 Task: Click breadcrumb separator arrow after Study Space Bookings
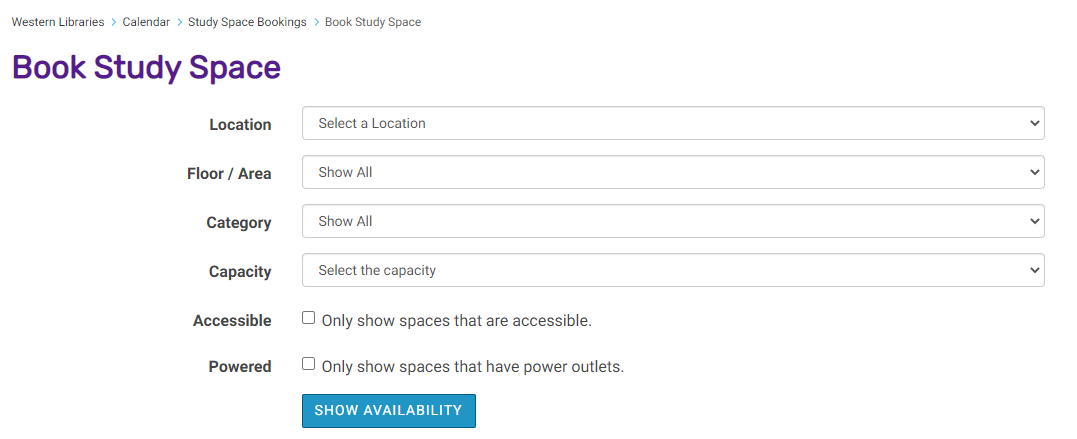(316, 22)
